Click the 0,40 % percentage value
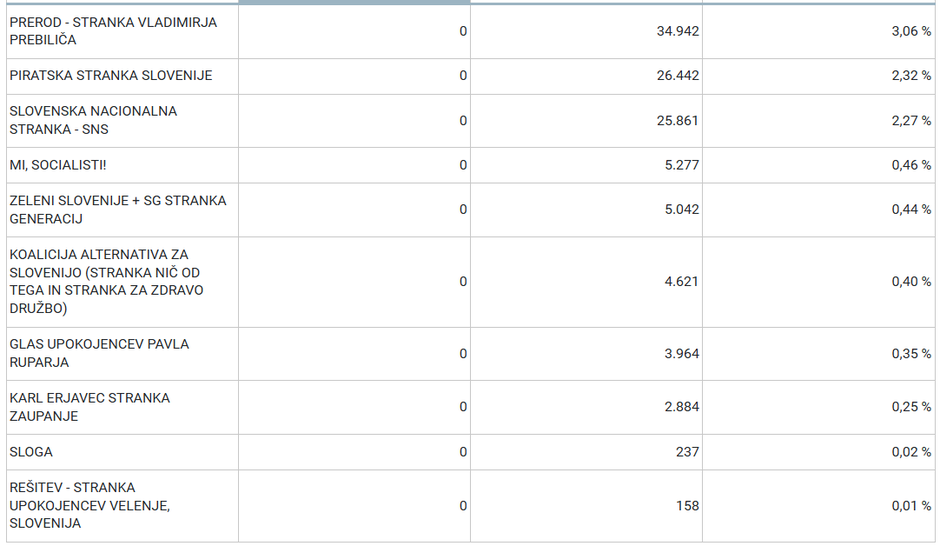This screenshot has width=940, height=546. tap(911, 282)
